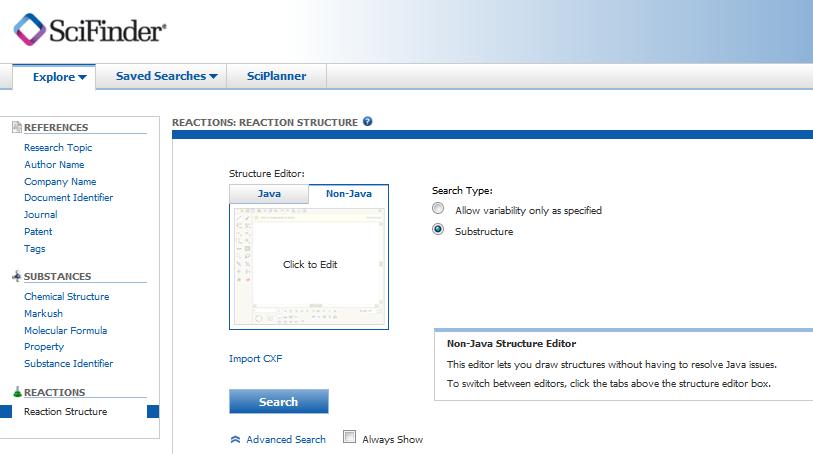The image size is (813, 454).
Task: Open Research Topic search
Action: click(58, 148)
